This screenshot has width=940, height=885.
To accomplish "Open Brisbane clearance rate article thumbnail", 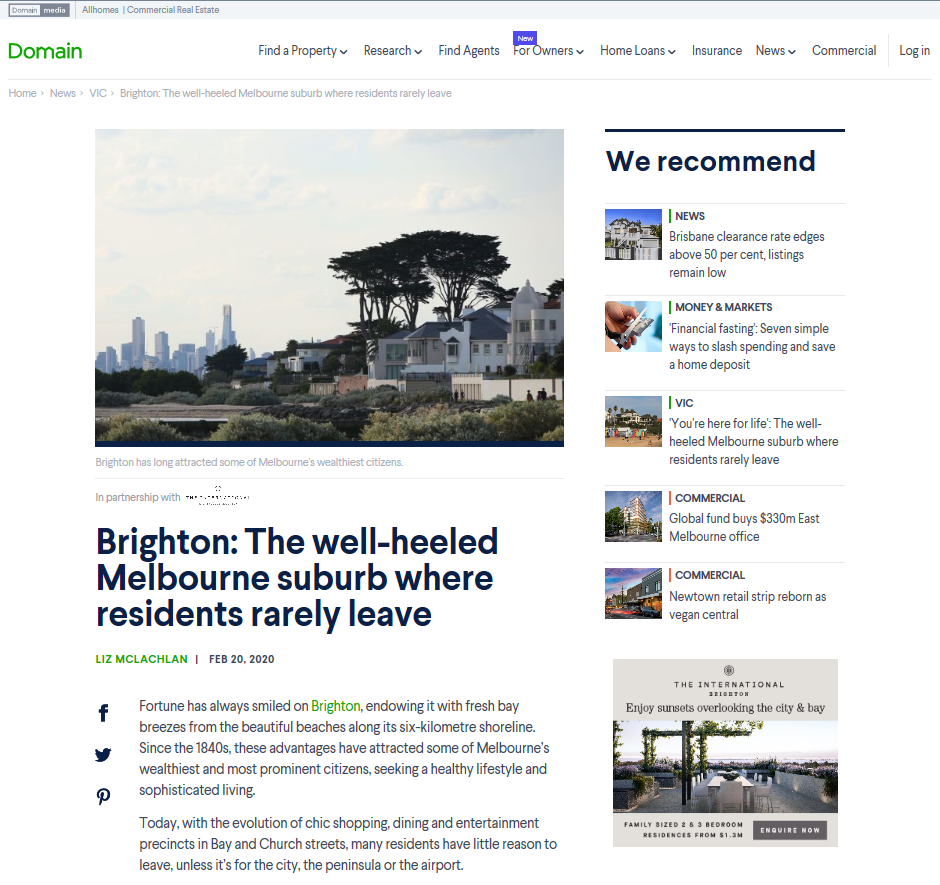I will pyautogui.click(x=633, y=234).
